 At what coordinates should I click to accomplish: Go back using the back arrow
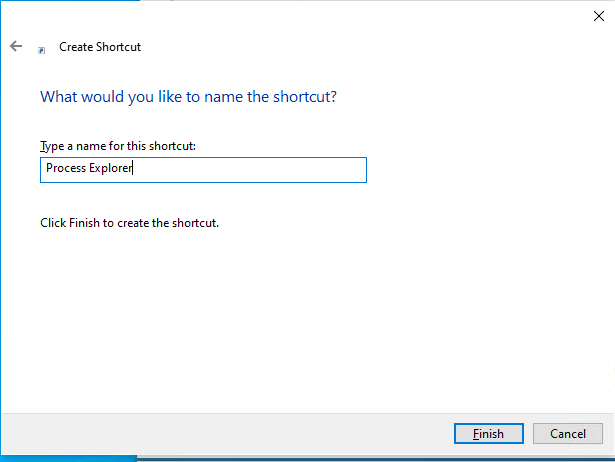[16, 46]
